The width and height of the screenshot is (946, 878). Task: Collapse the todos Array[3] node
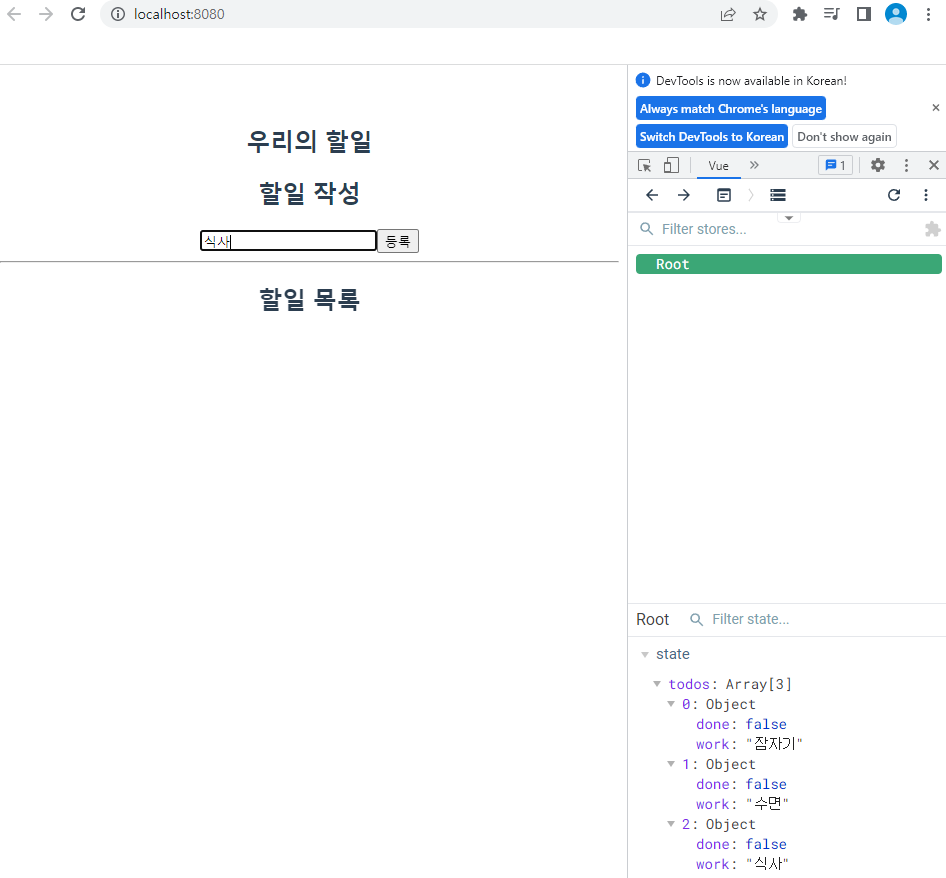[657, 684]
